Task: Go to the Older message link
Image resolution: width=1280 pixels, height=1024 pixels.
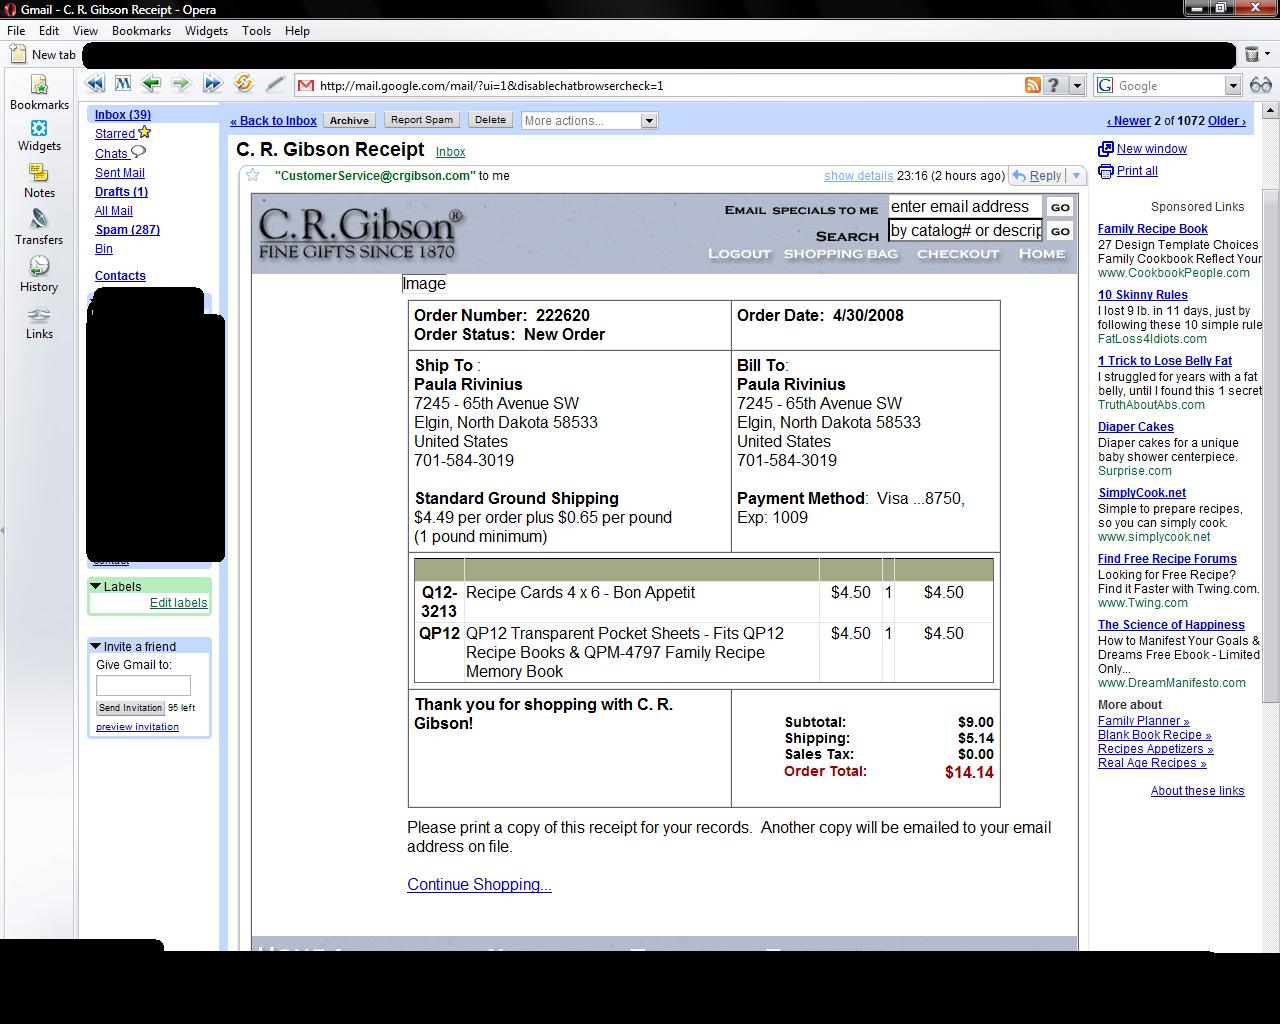Action: pyautogui.click(x=1227, y=121)
